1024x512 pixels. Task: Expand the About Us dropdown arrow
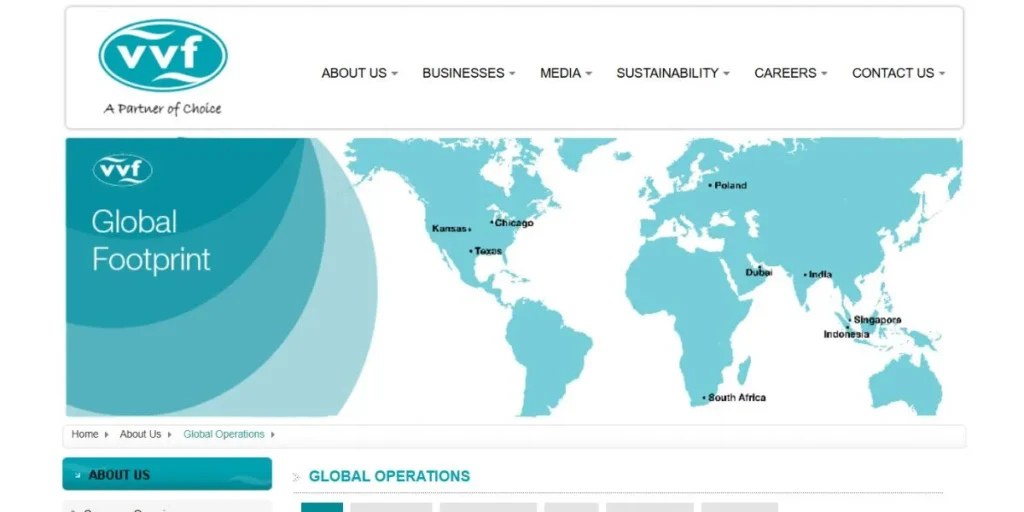click(394, 74)
